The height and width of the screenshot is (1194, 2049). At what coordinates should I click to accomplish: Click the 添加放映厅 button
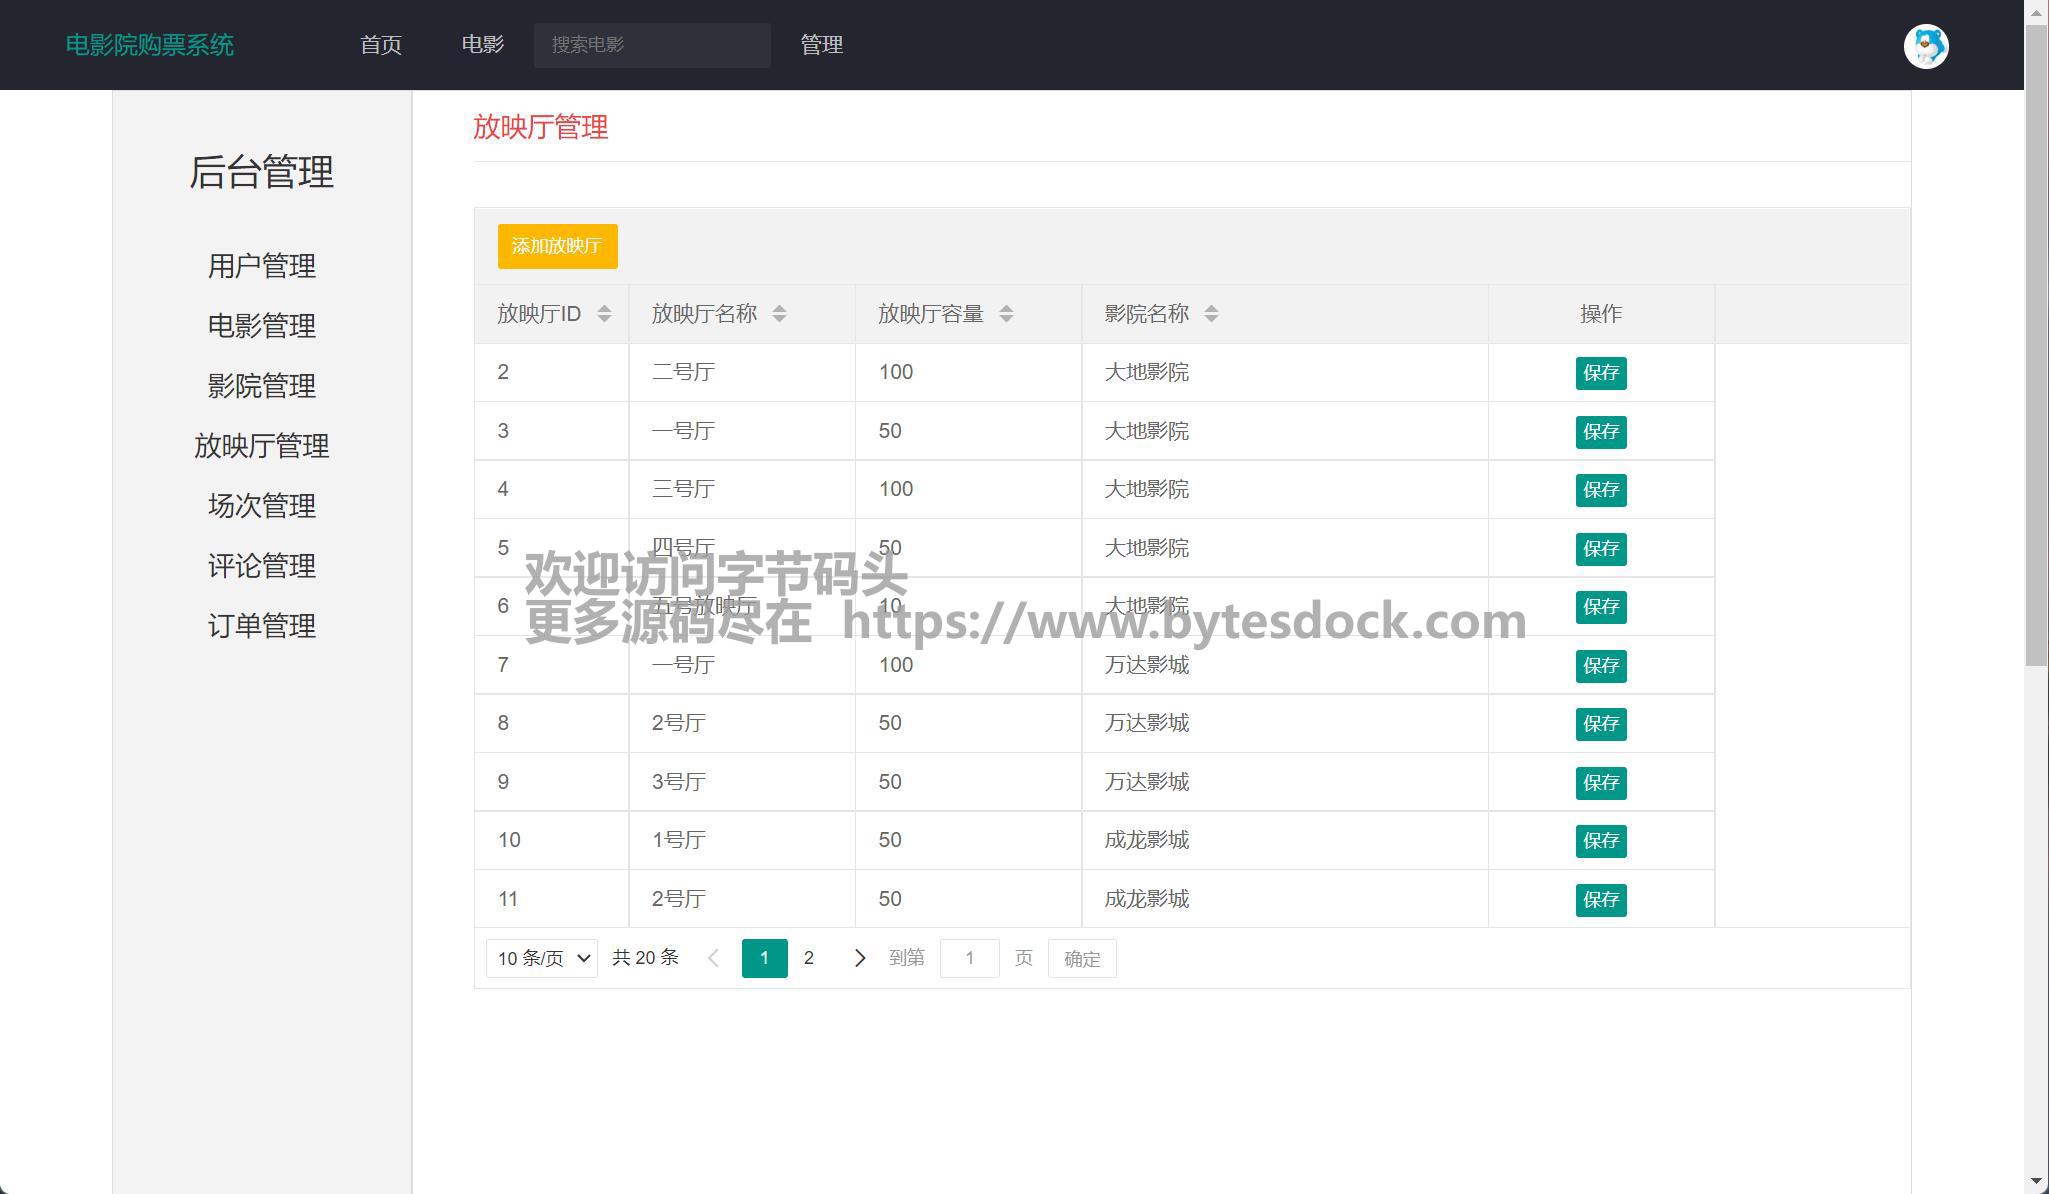tap(557, 246)
